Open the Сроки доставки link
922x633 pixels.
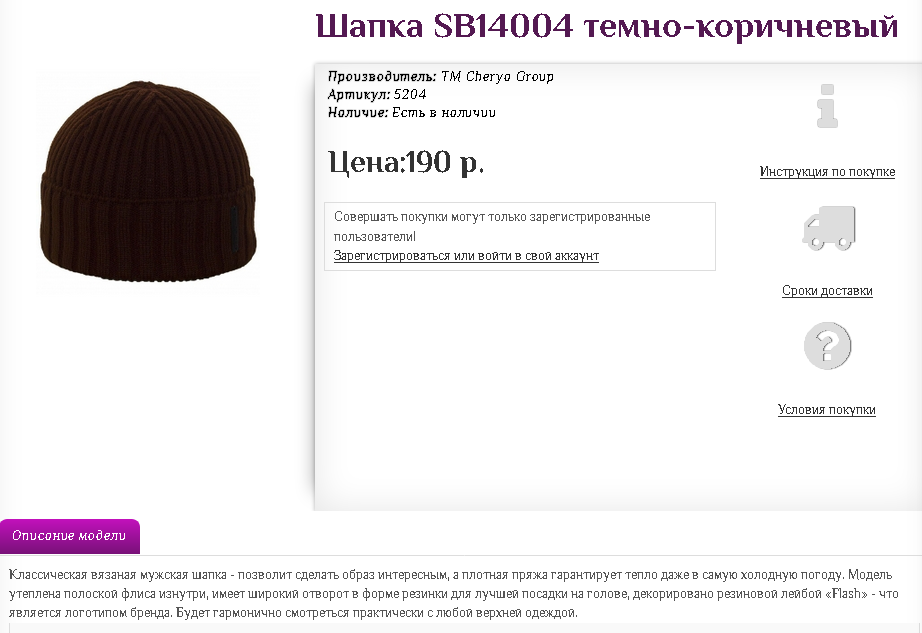pyautogui.click(x=827, y=290)
